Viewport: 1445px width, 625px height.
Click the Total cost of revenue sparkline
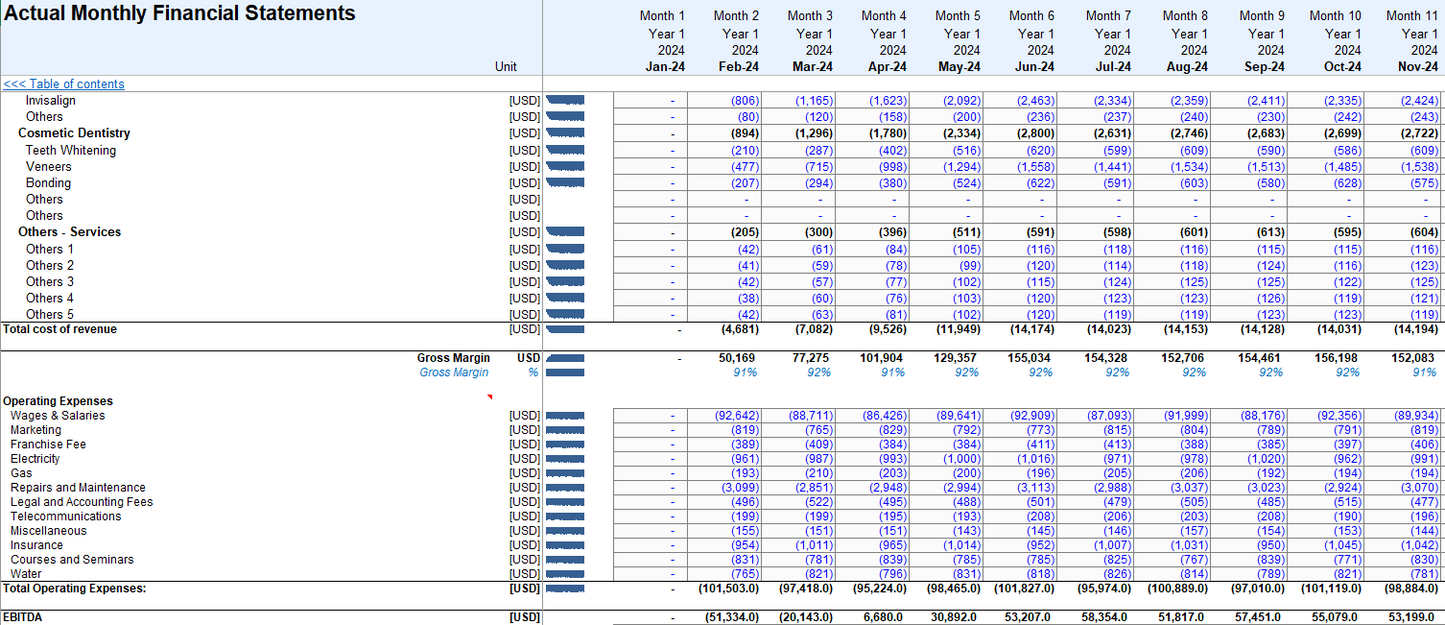tap(565, 329)
